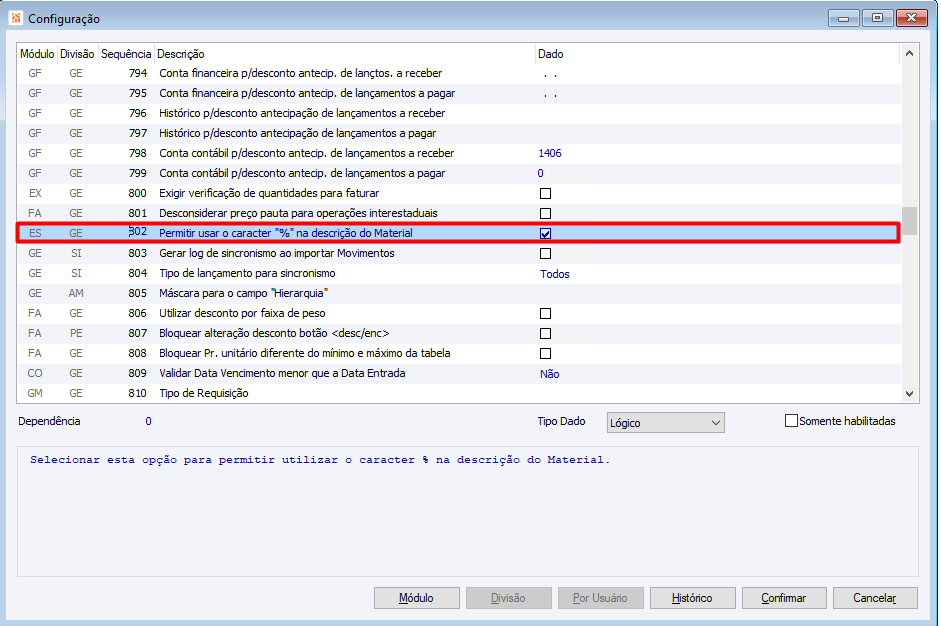Sort by Módulo column header

[37, 54]
